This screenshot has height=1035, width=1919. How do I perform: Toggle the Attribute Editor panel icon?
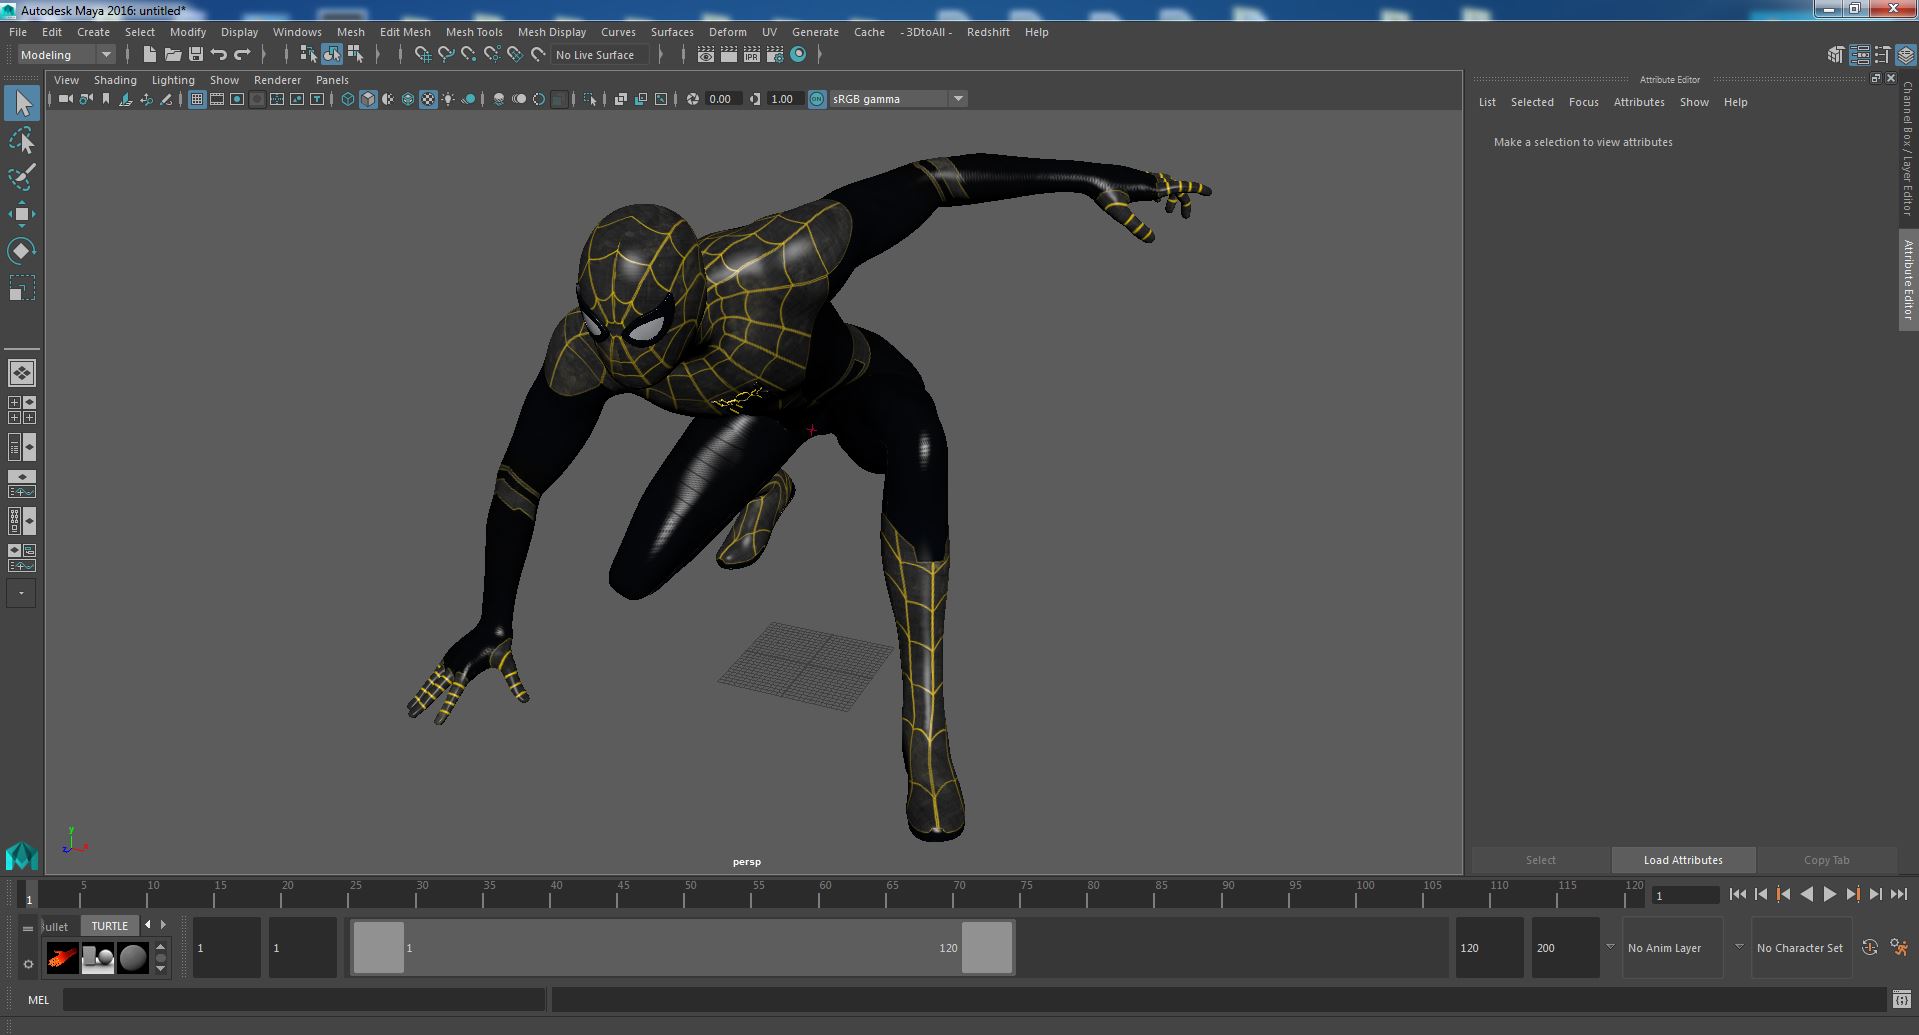pyautogui.click(x=1859, y=55)
